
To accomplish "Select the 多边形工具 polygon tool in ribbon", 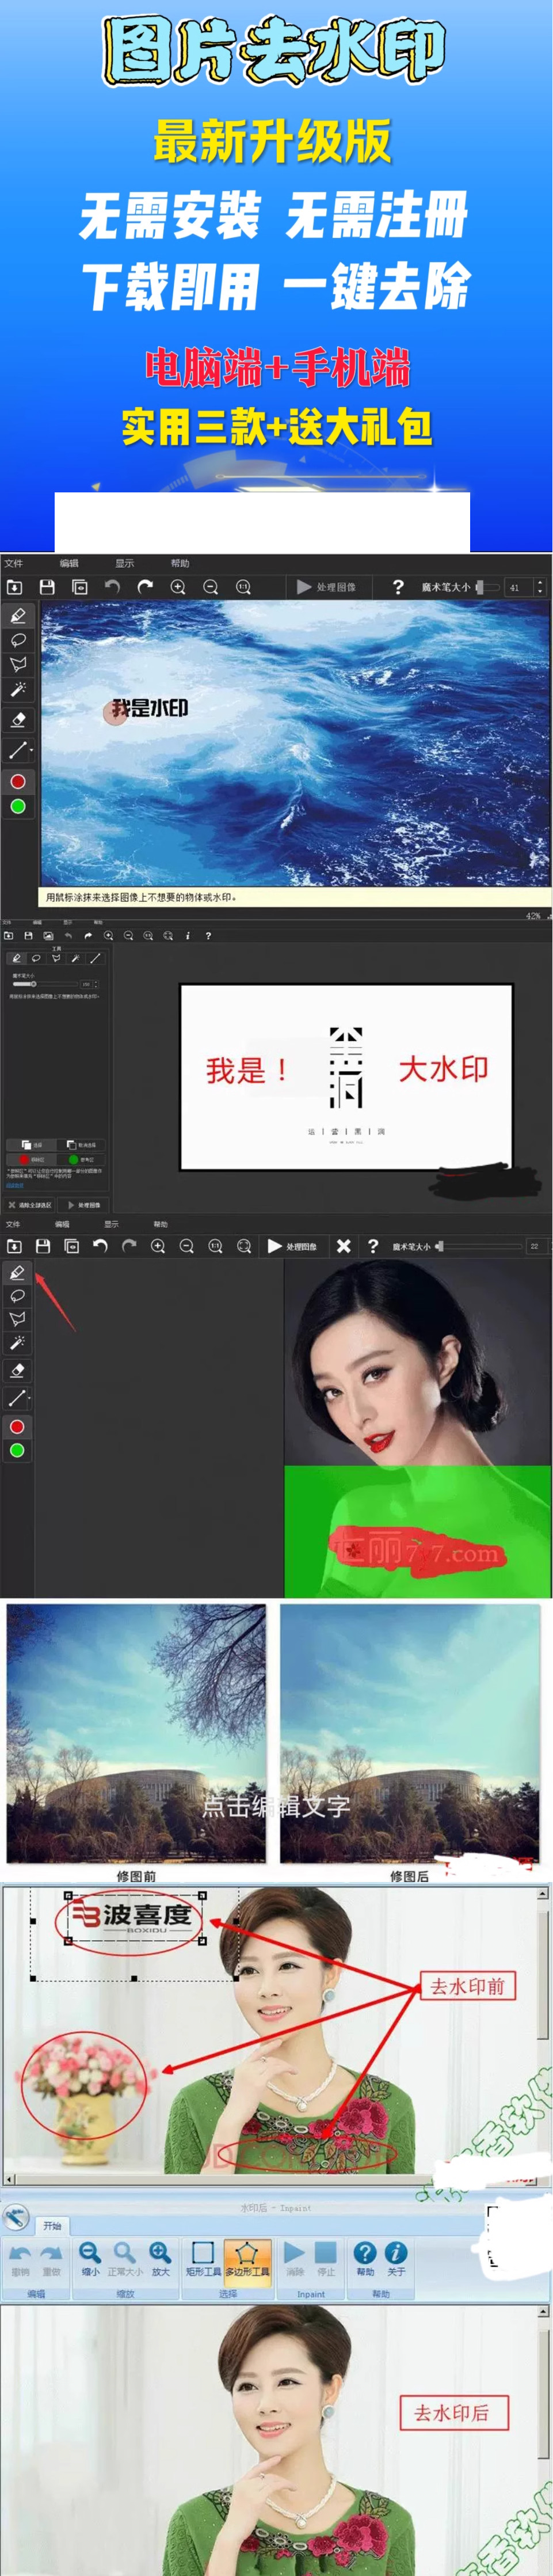I will pos(247,2256).
